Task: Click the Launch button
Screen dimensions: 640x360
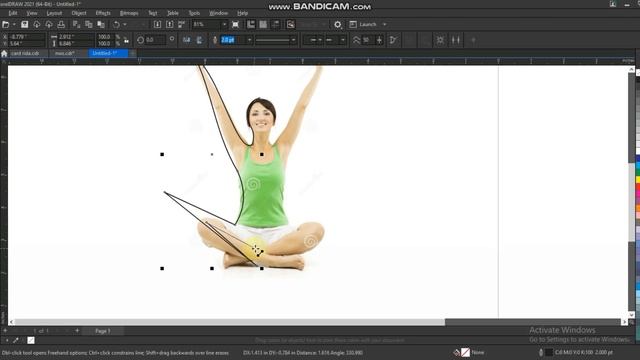Action: [x=363, y=24]
